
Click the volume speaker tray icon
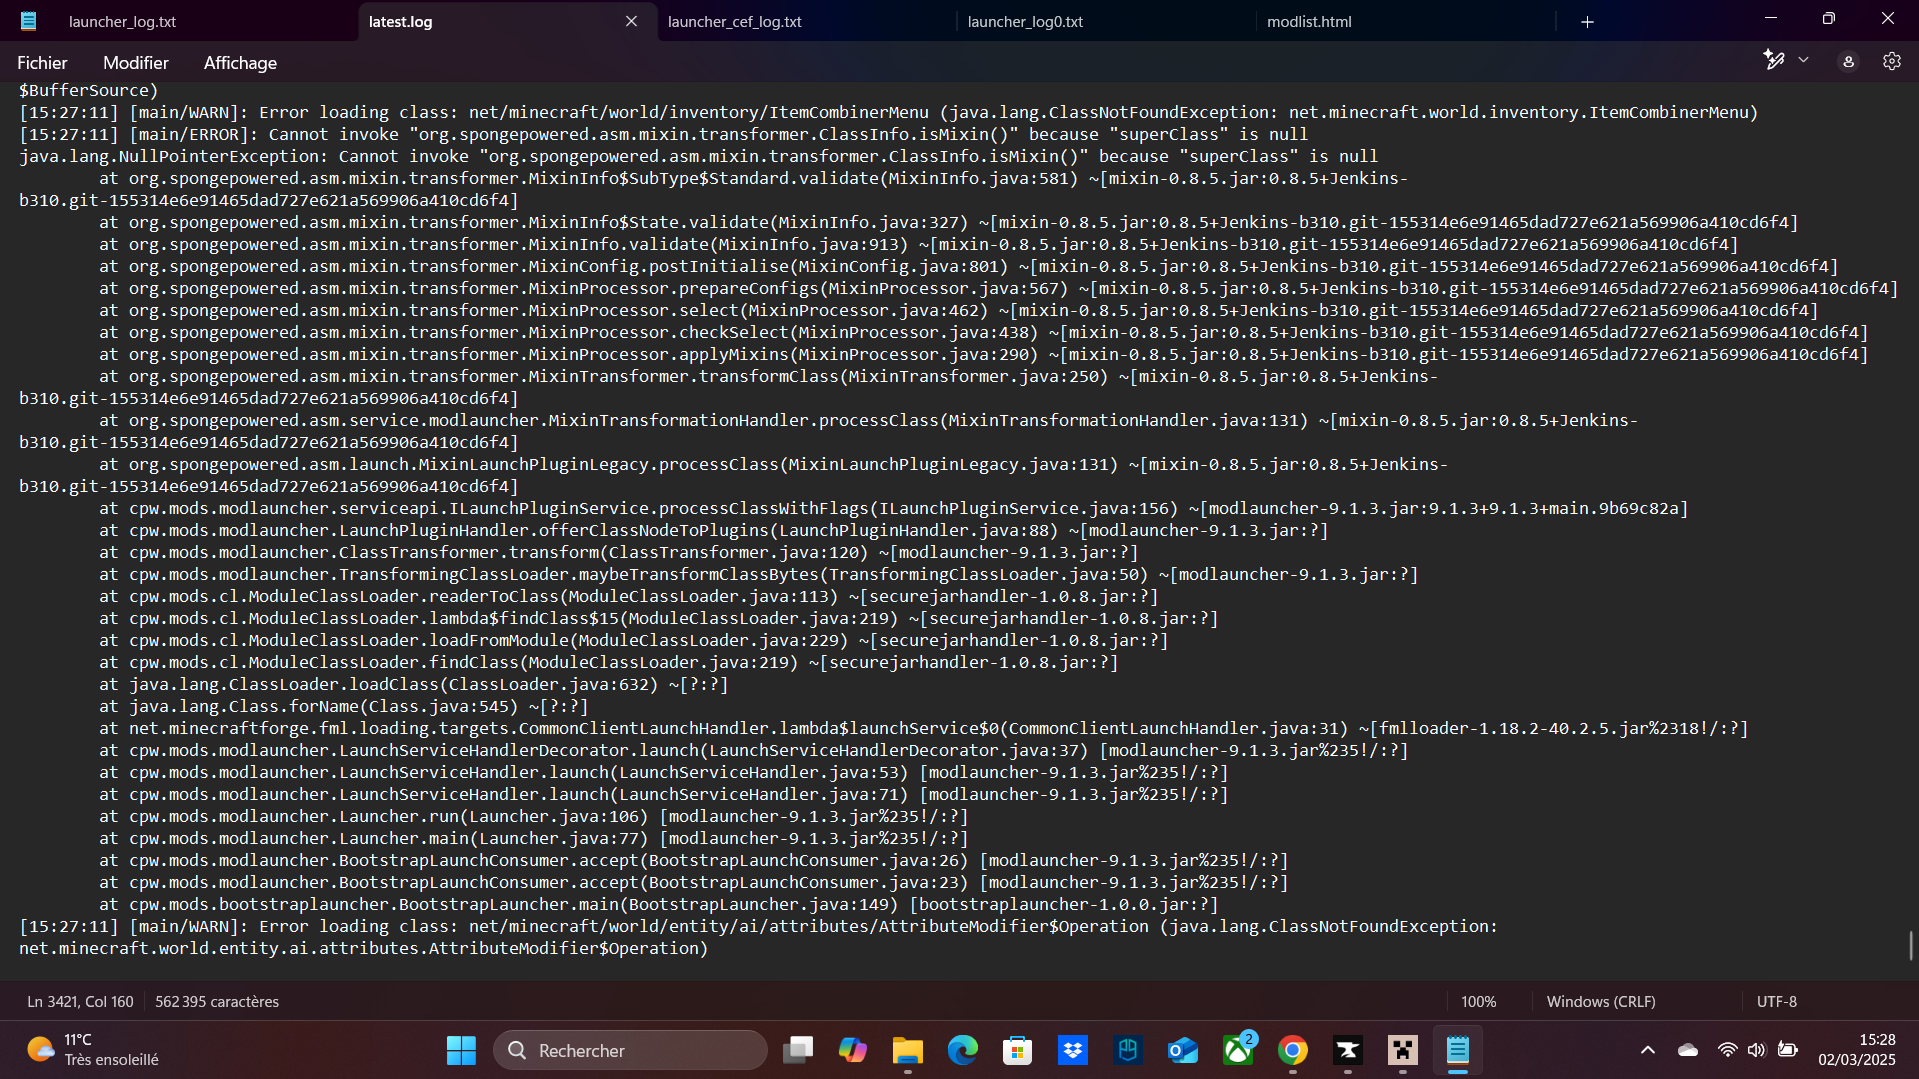coord(1756,1050)
